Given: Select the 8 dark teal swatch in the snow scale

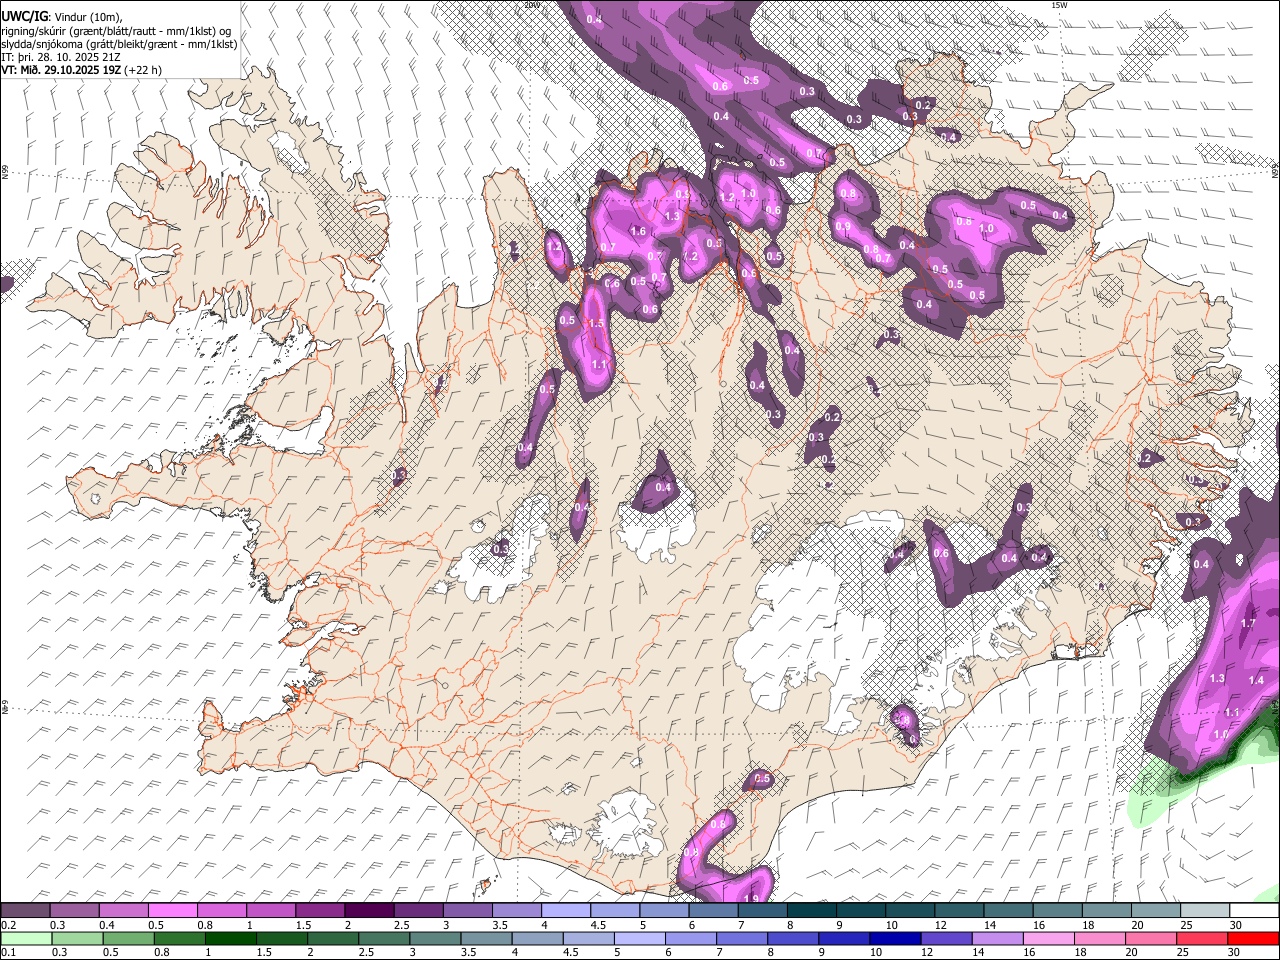Looking at the screenshot, I should tap(811, 911).
